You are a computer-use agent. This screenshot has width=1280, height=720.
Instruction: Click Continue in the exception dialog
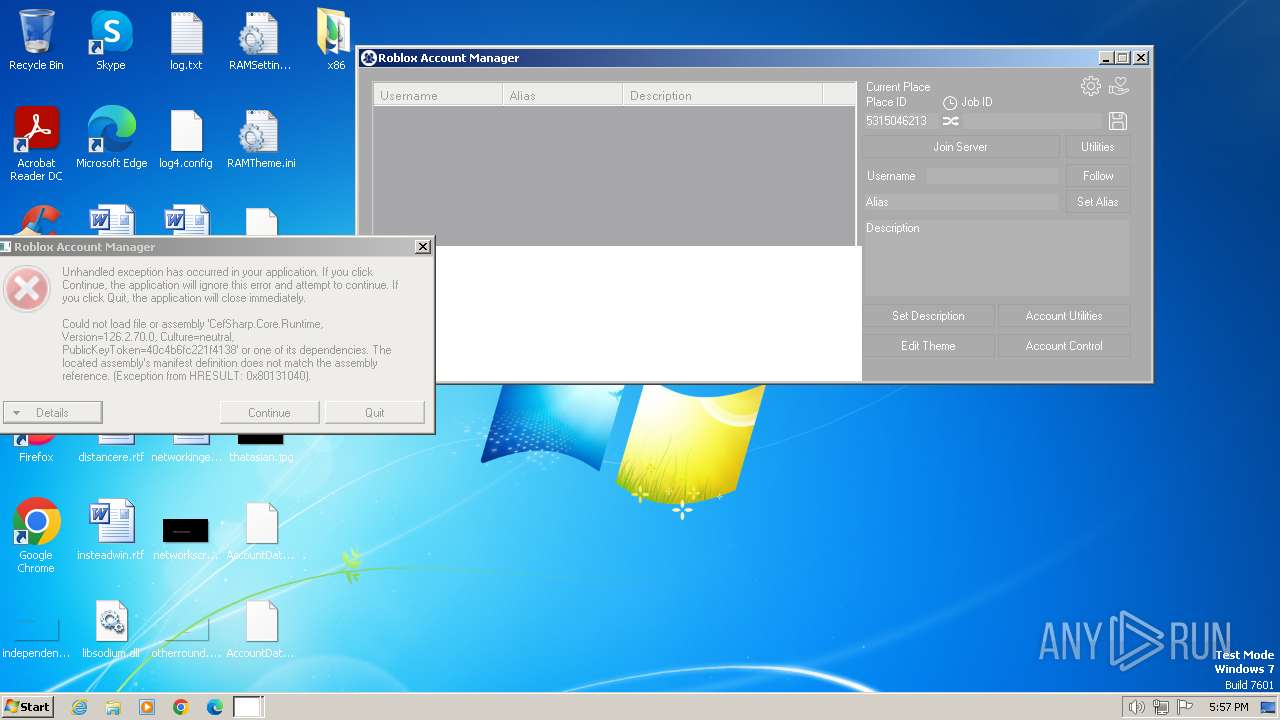(x=269, y=412)
